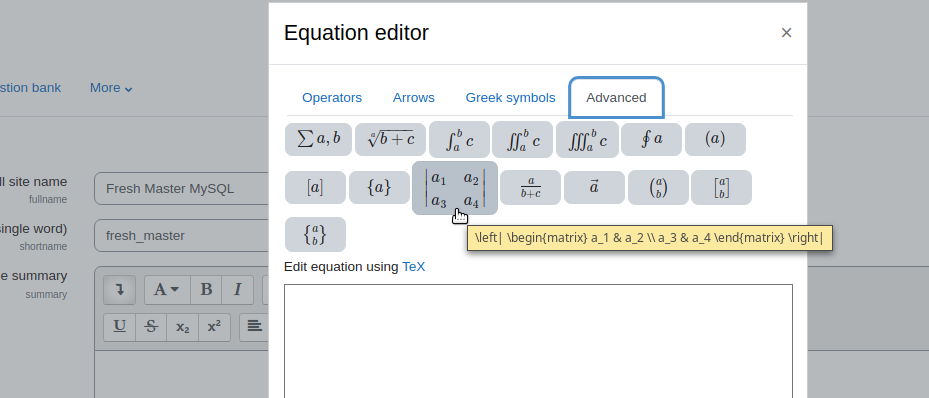Insert the vector arrow over a
This screenshot has width=929, height=398.
594,188
